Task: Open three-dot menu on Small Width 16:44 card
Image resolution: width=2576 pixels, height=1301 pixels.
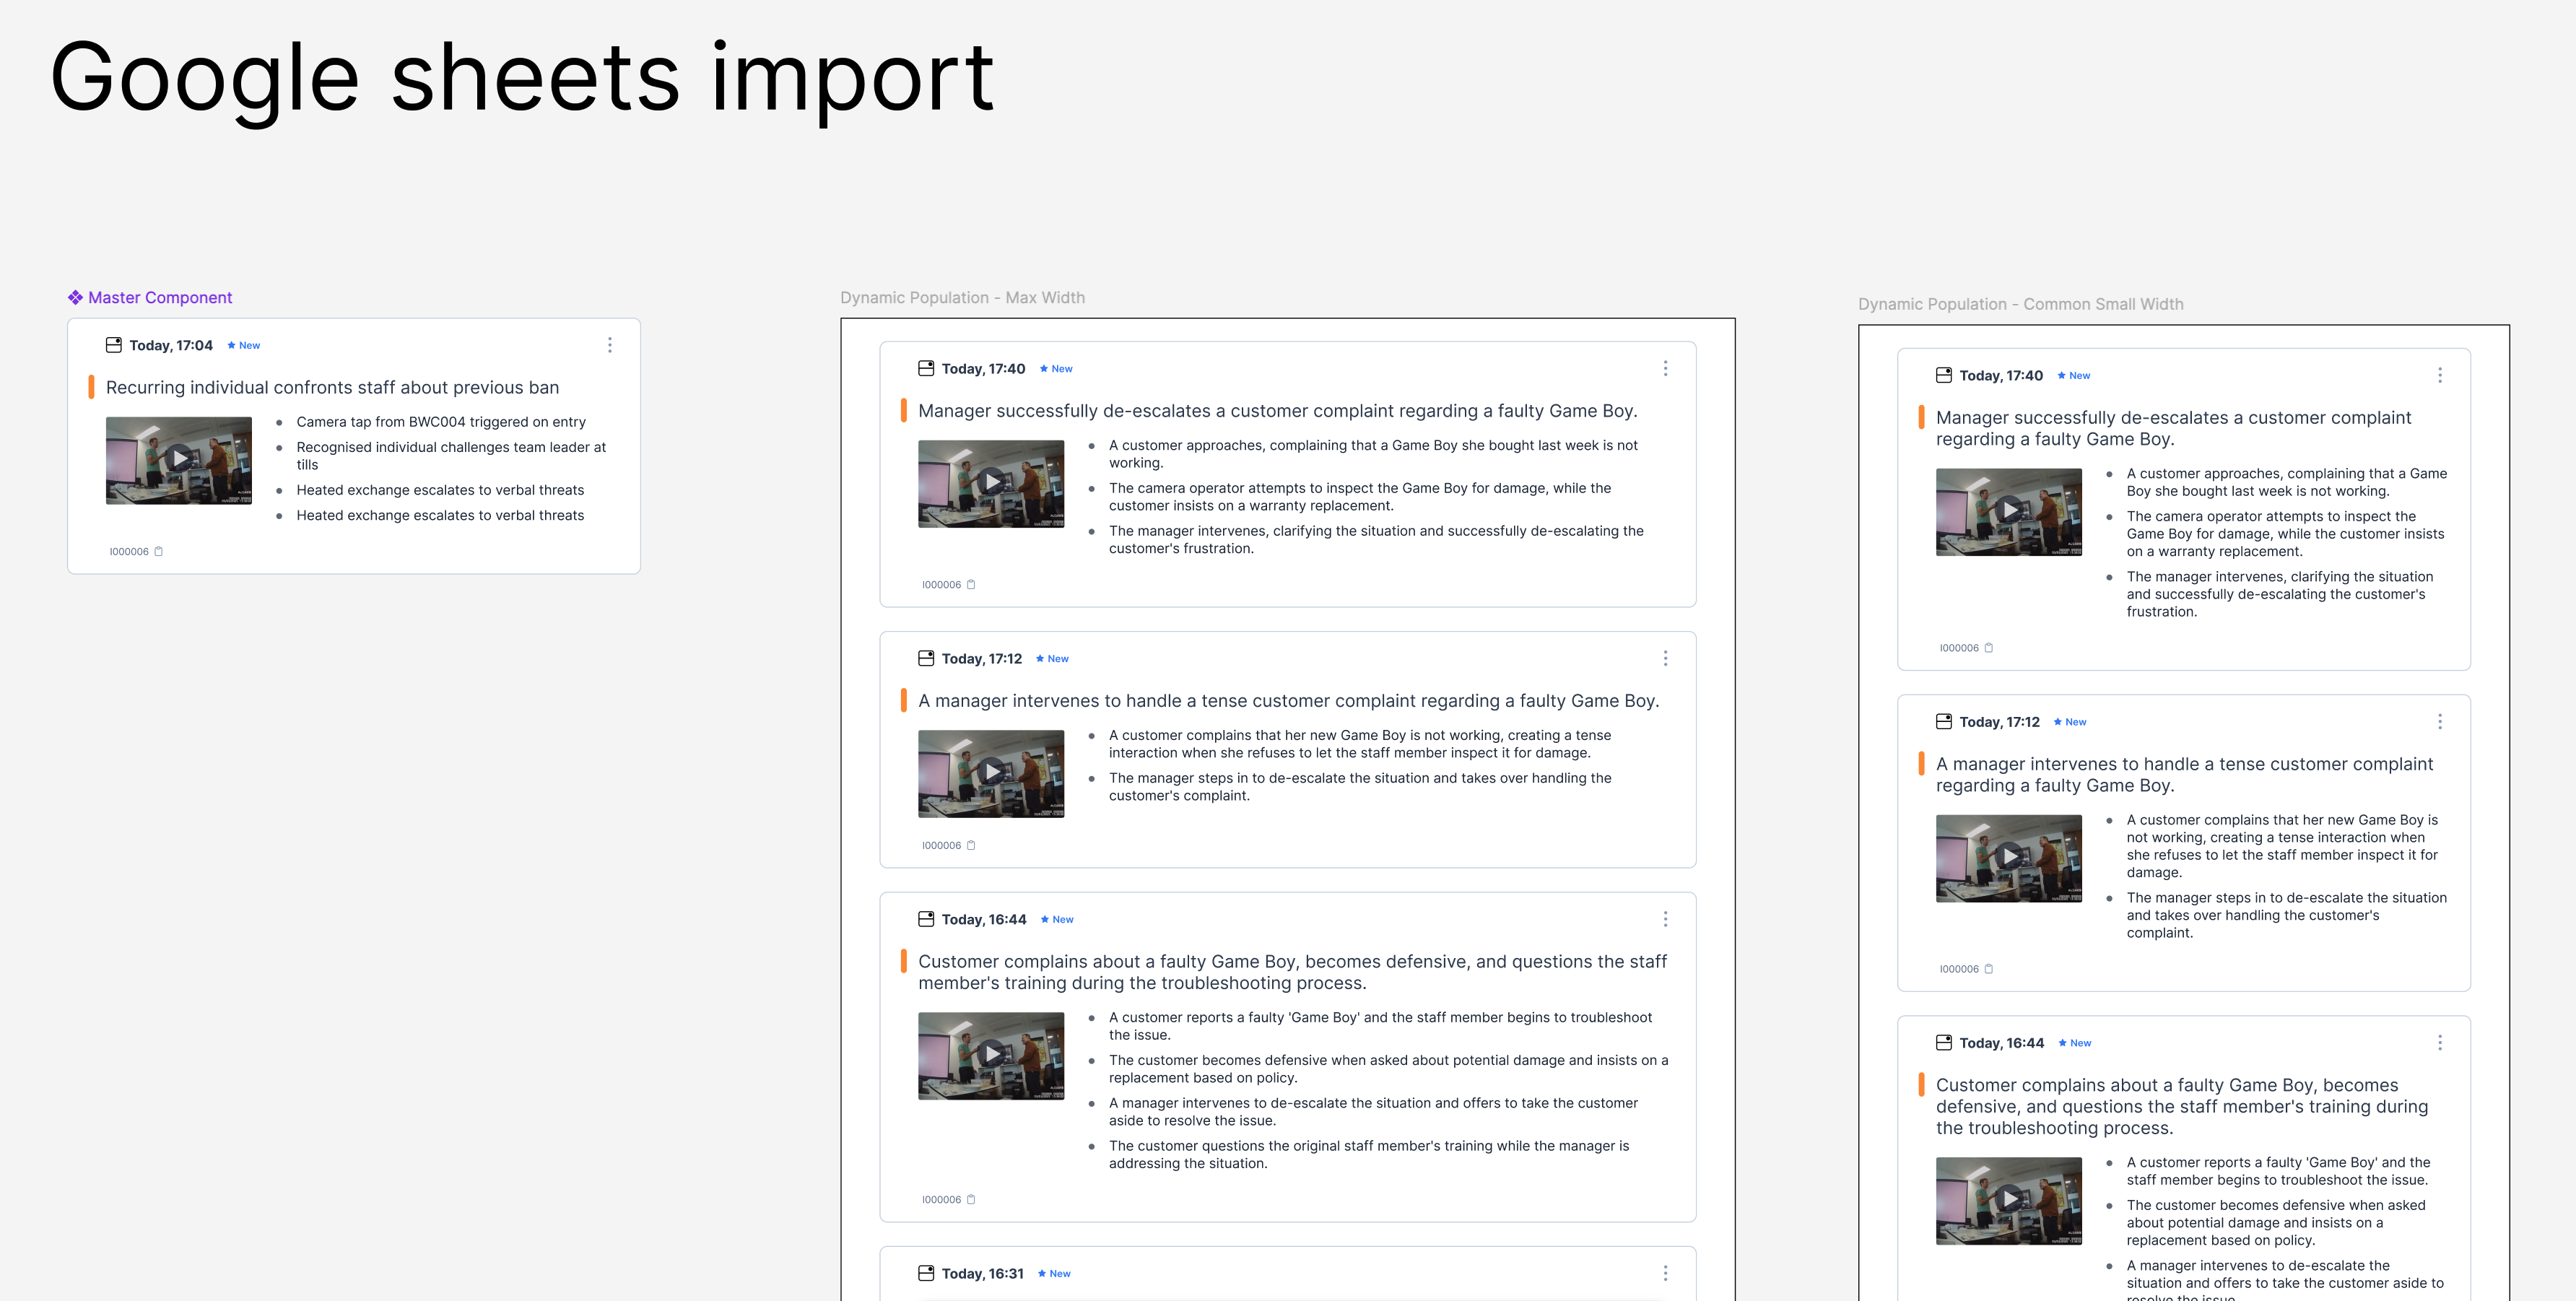Action: pos(2440,1043)
